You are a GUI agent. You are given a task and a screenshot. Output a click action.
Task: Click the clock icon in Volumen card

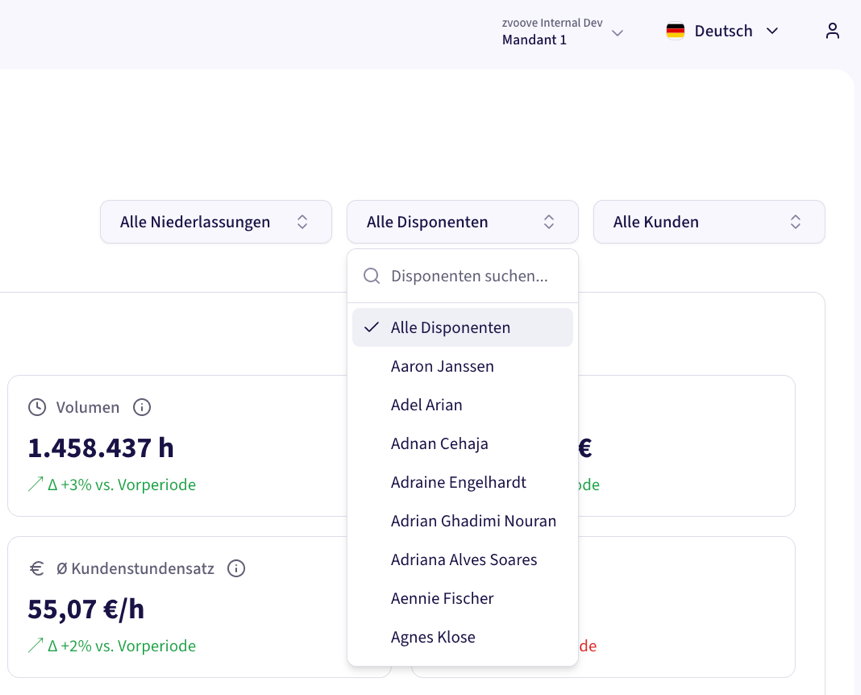[37, 407]
